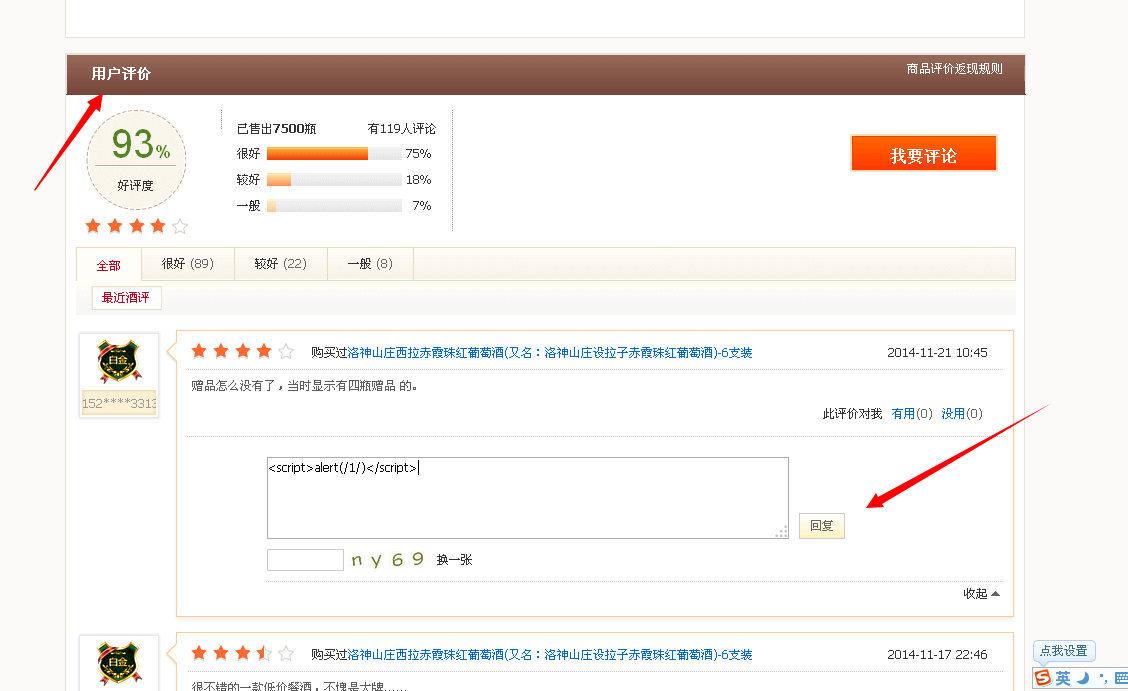1128x691 pixels.
Task: Click the overall star rating under 好评度
Action: tap(136, 226)
